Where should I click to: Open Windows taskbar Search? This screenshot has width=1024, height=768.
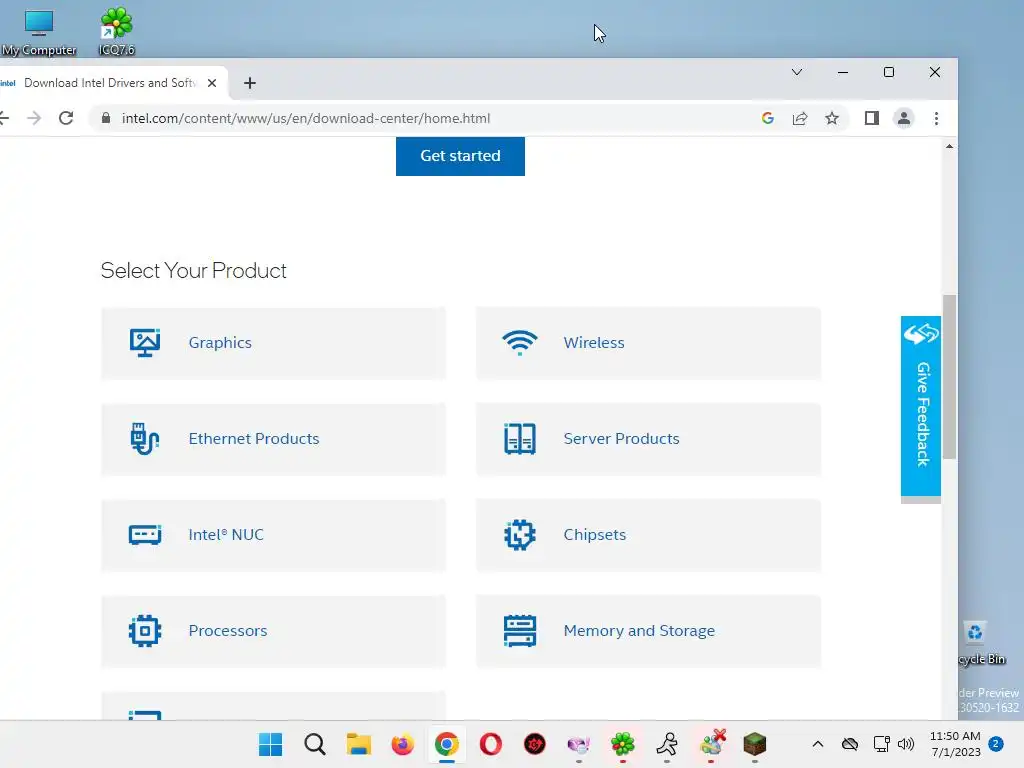(315, 744)
